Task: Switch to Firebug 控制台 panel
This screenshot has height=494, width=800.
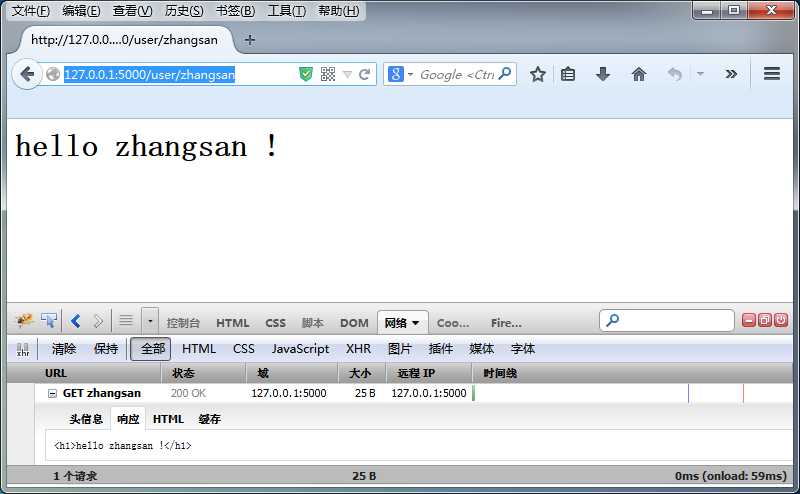Action: [183, 323]
